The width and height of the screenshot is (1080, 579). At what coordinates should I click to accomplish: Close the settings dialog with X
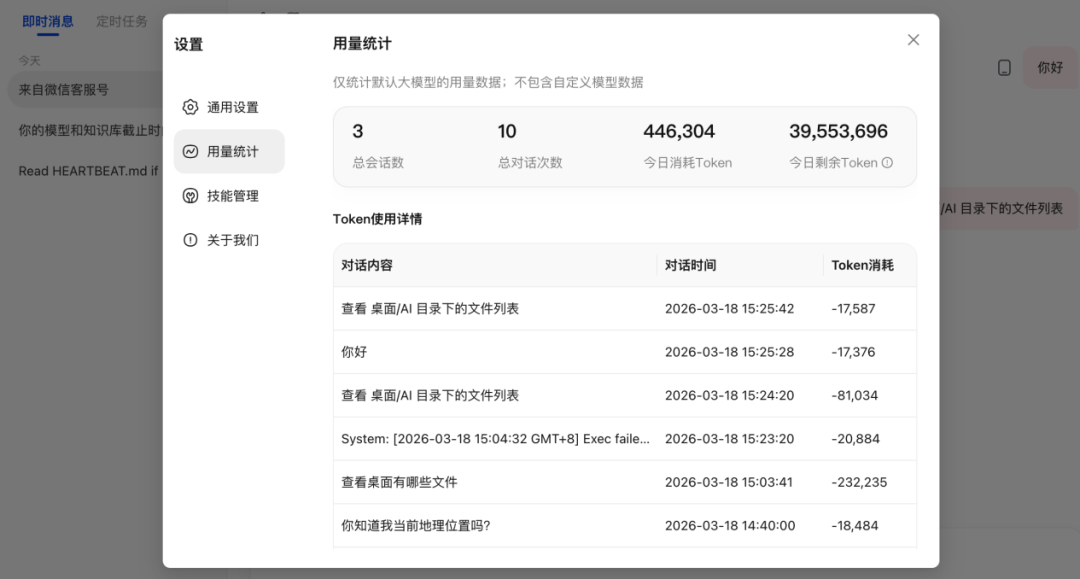click(913, 40)
